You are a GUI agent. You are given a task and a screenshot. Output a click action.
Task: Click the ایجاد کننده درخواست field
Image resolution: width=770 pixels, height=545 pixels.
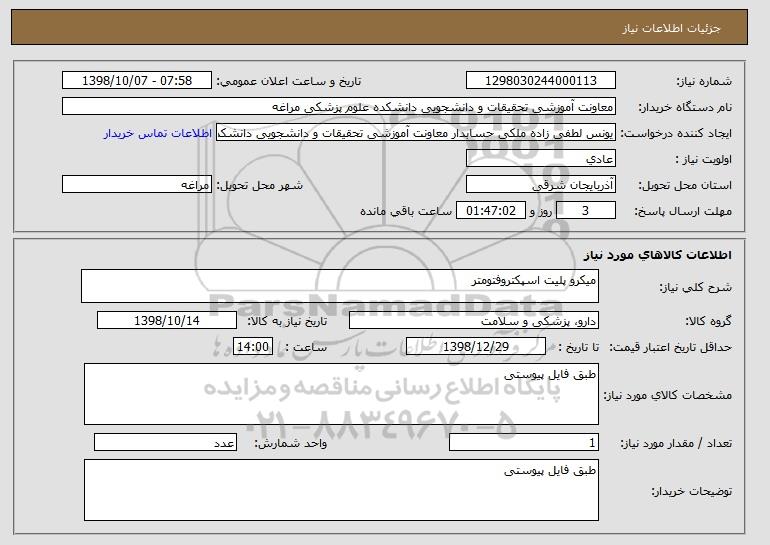(x=415, y=133)
